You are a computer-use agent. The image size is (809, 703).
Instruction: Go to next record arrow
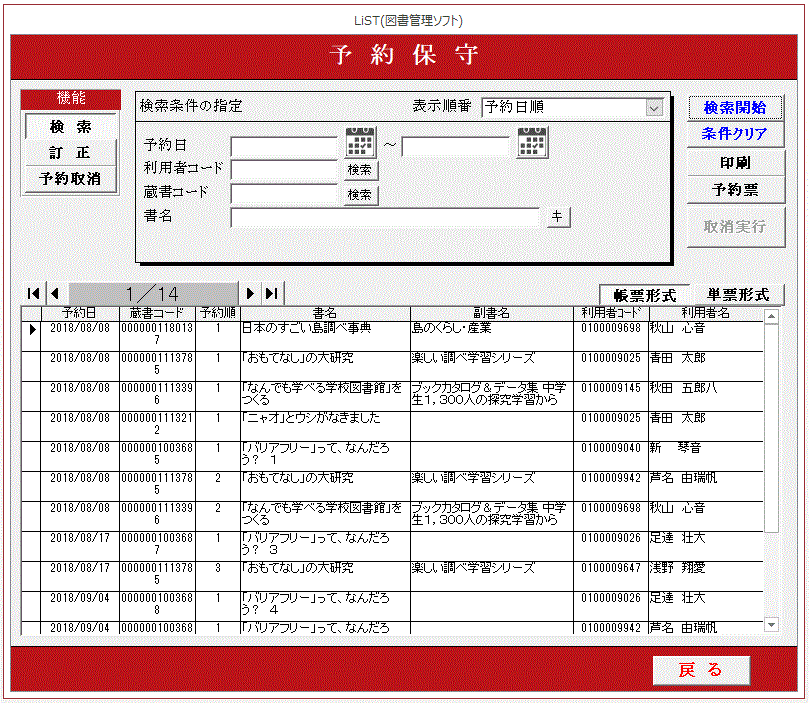[251, 293]
